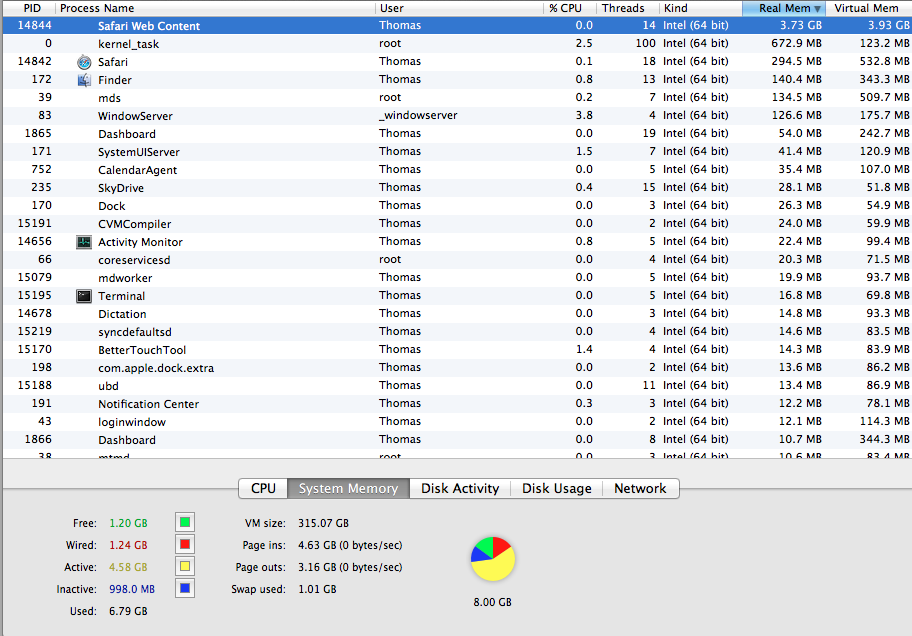Select the loginwindow process
The image size is (912, 636).
[x=131, y=422]
